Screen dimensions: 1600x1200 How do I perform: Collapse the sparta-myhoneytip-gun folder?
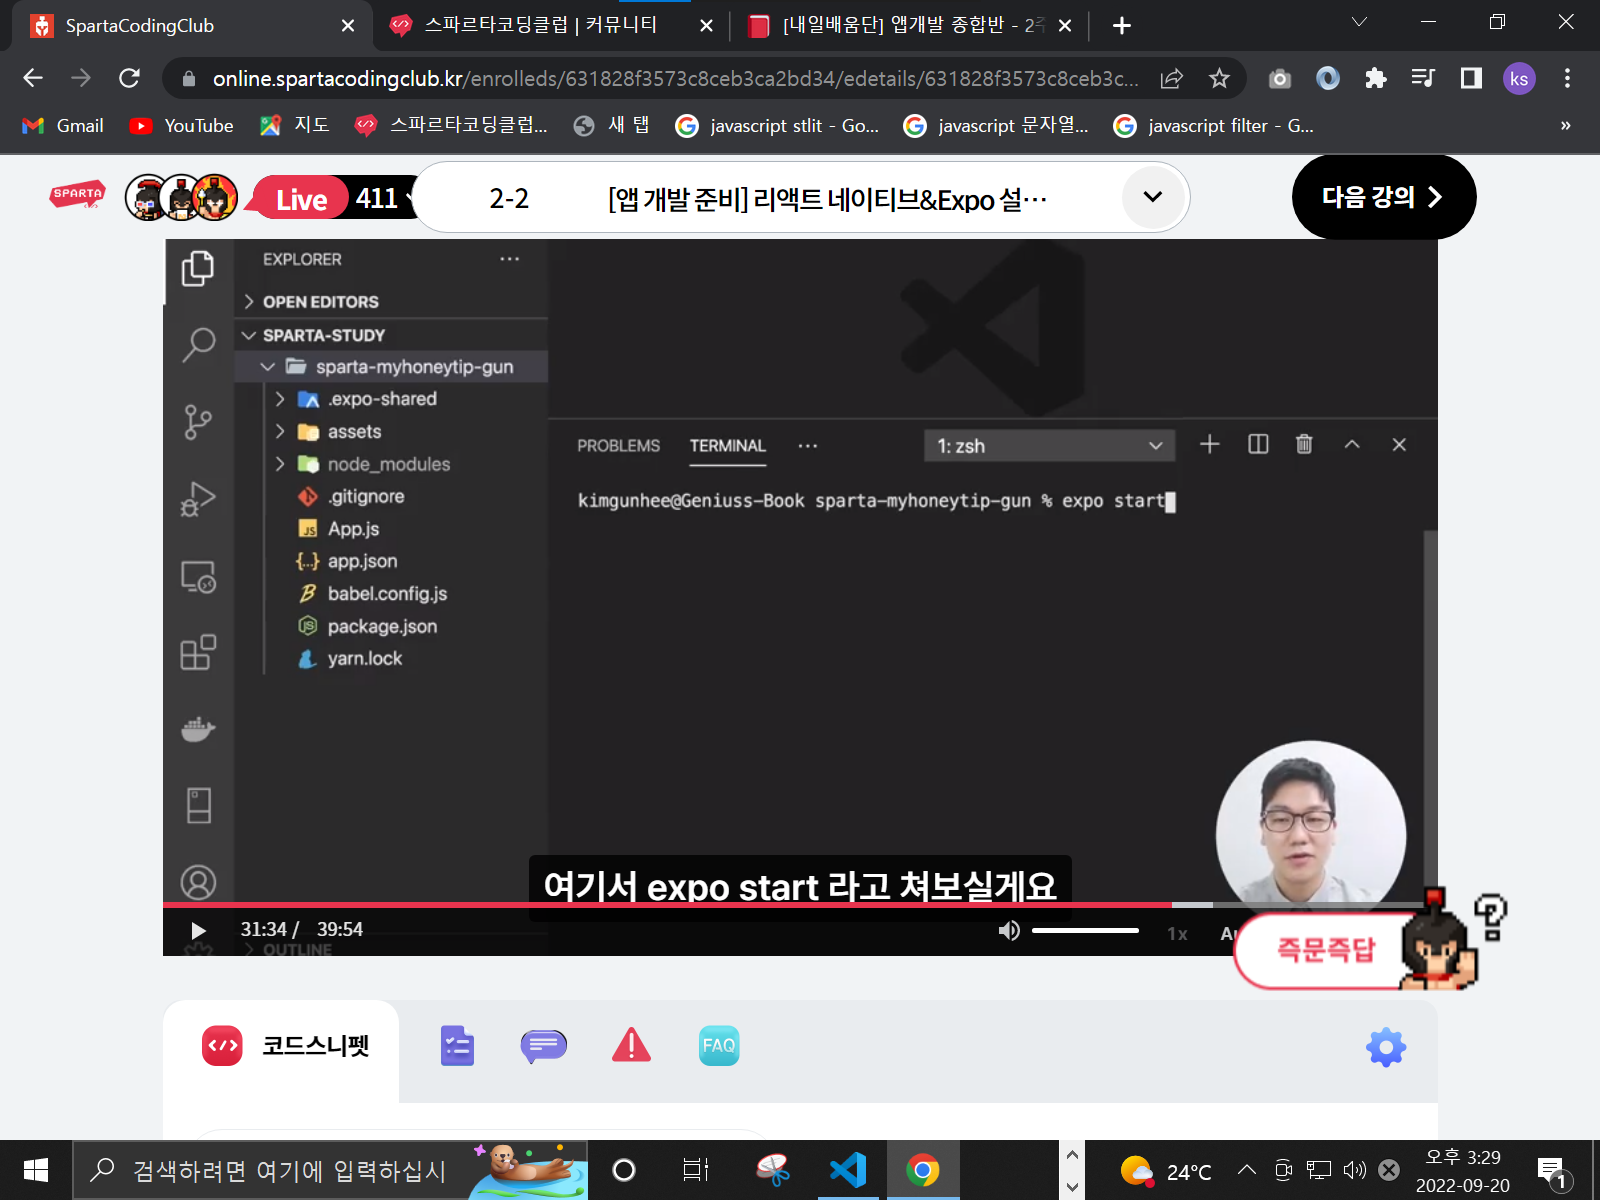[x=391, y=367]
